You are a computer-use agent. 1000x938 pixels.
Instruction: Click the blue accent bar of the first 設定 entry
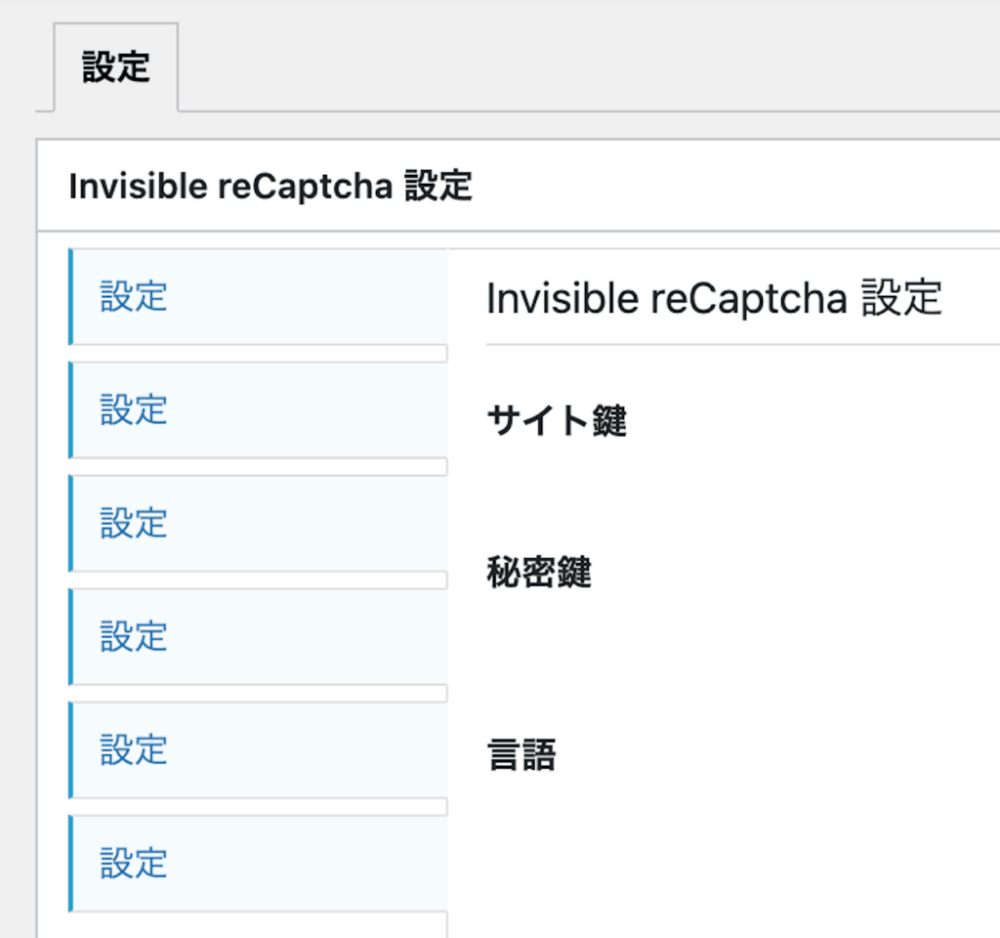tap(70, 297)
